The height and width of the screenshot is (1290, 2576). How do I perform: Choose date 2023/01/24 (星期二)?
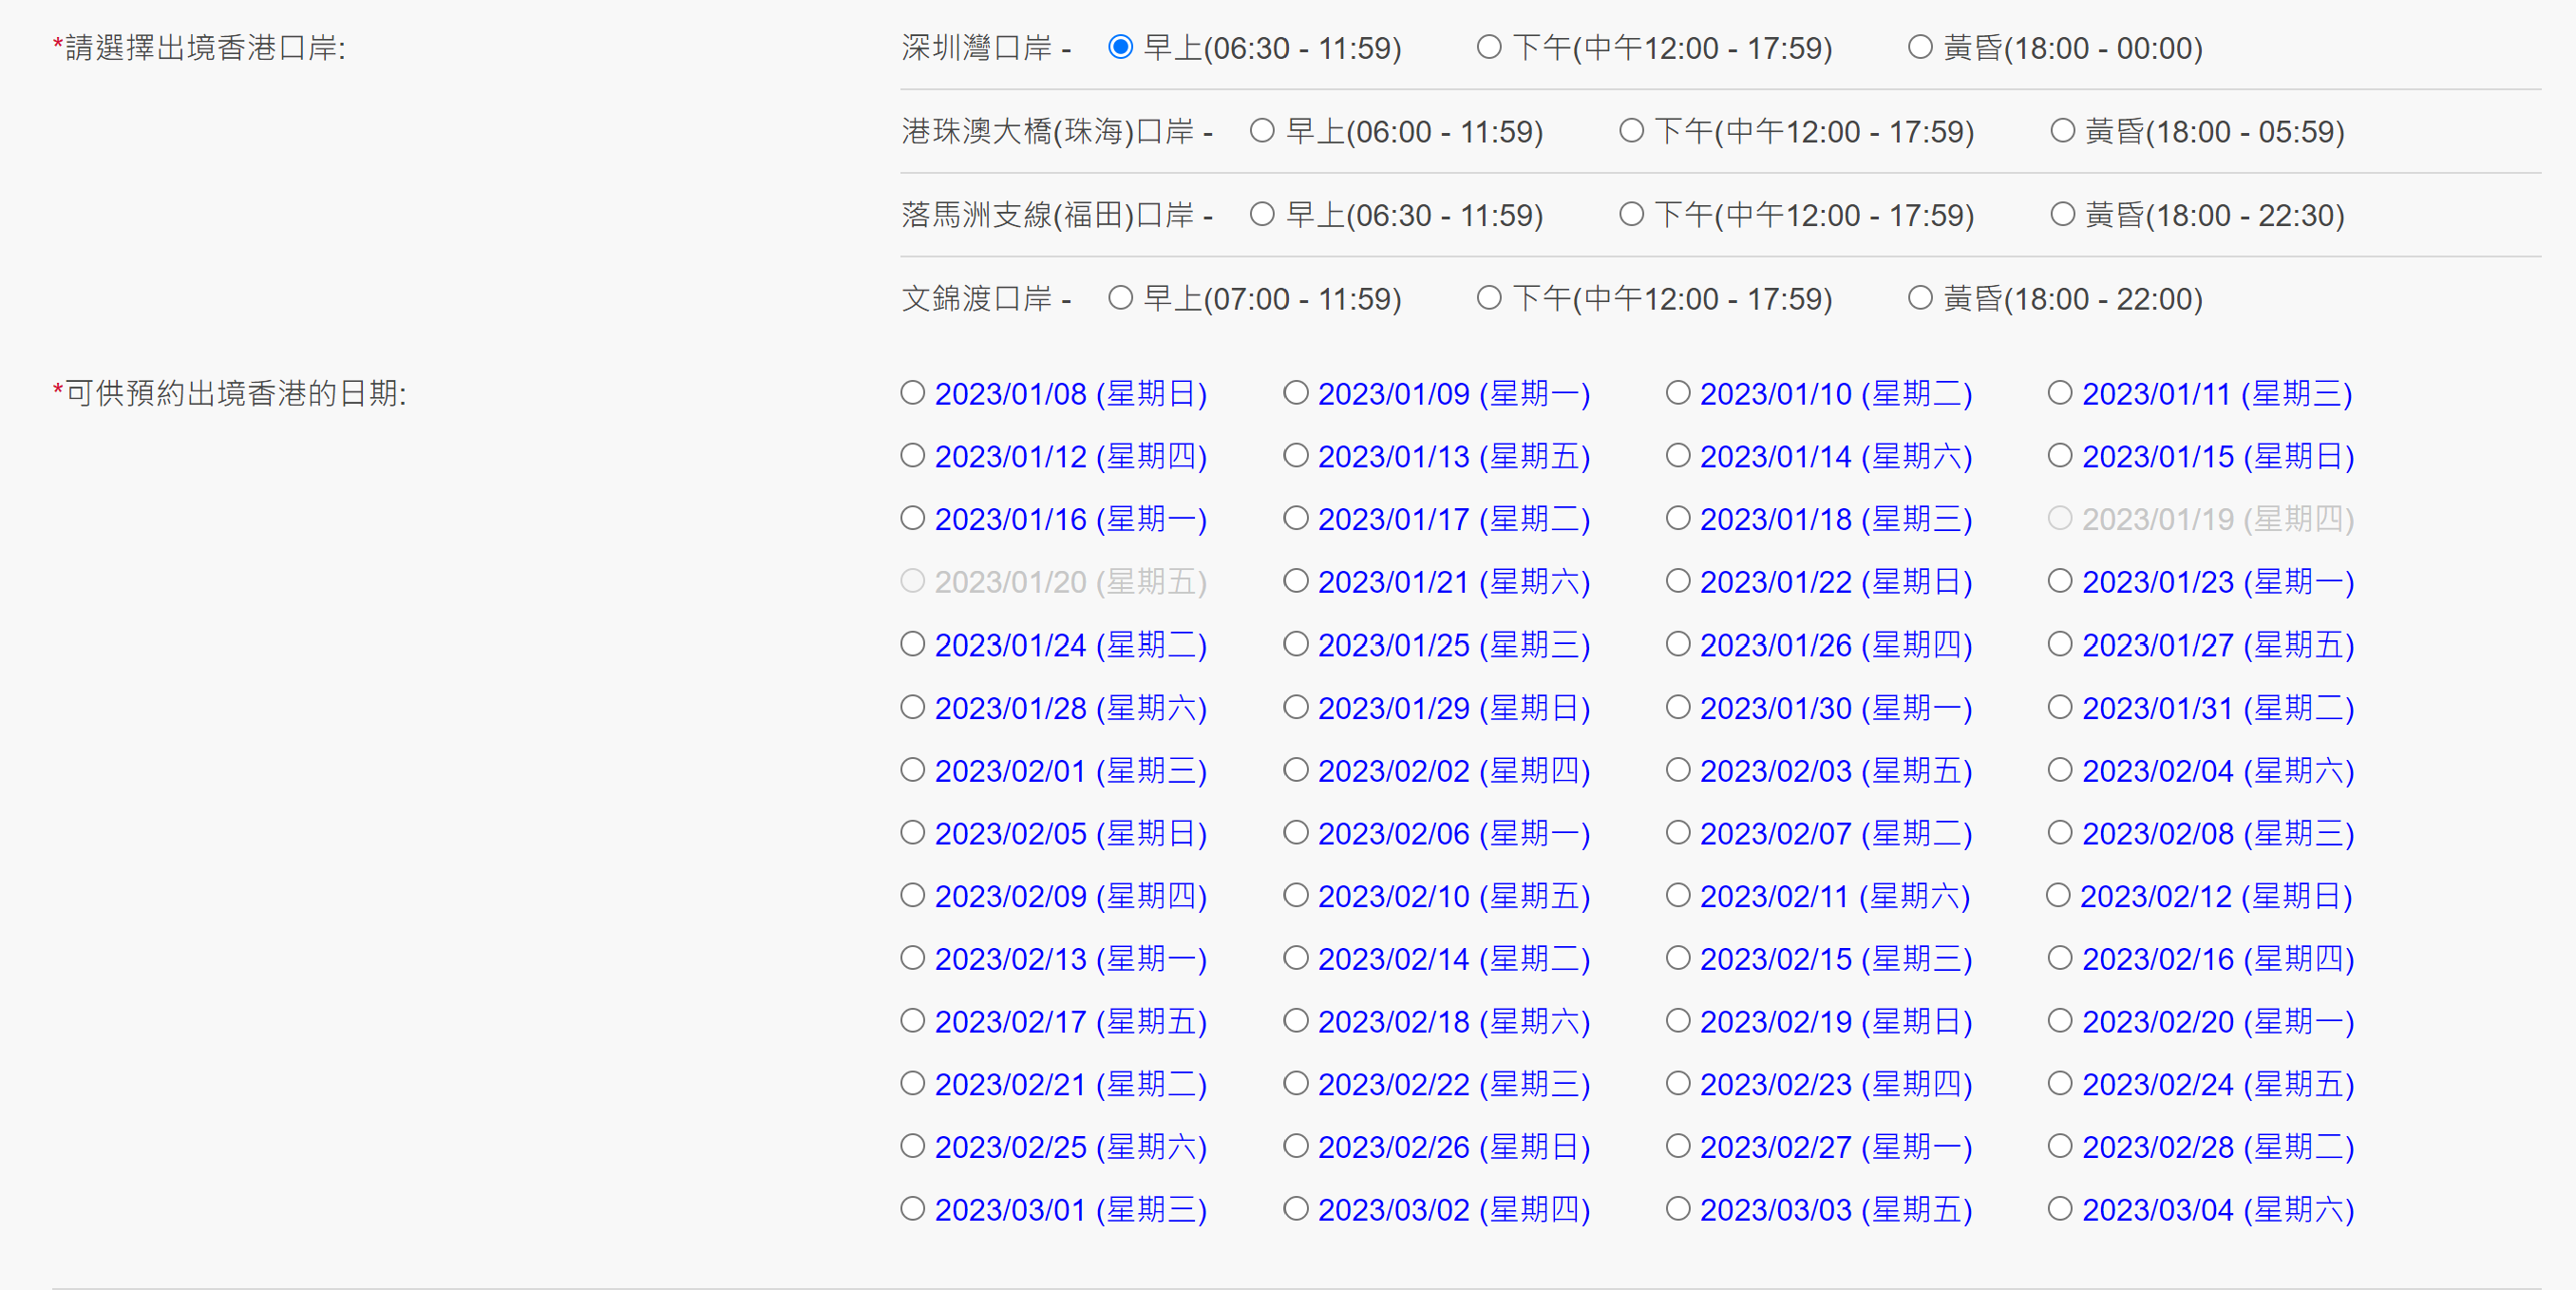[x=912, y=644]
